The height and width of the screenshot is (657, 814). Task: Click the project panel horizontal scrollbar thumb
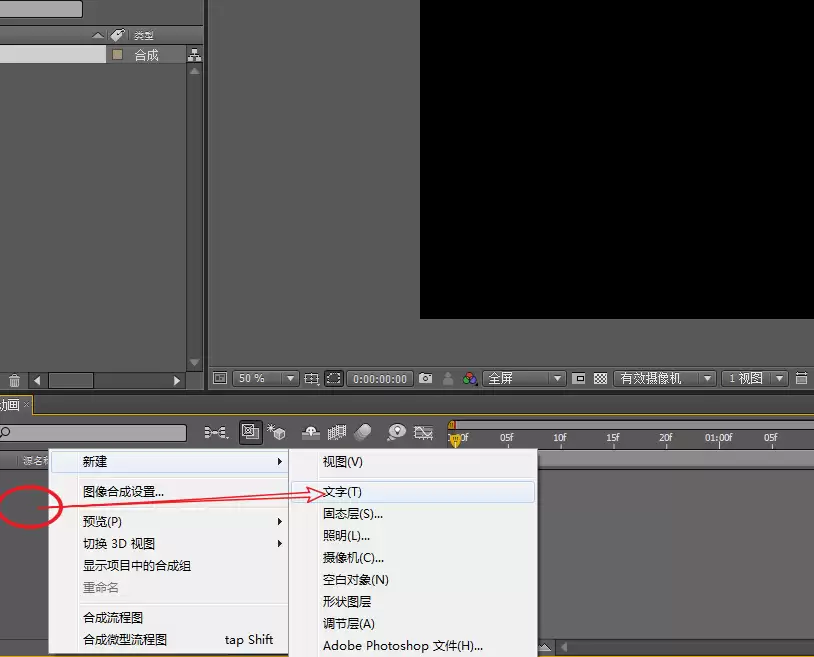71,380
